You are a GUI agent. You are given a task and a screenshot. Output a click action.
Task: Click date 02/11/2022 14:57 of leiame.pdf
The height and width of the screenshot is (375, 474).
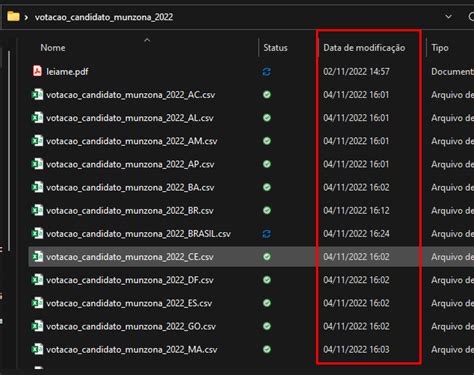coord(356,71)
